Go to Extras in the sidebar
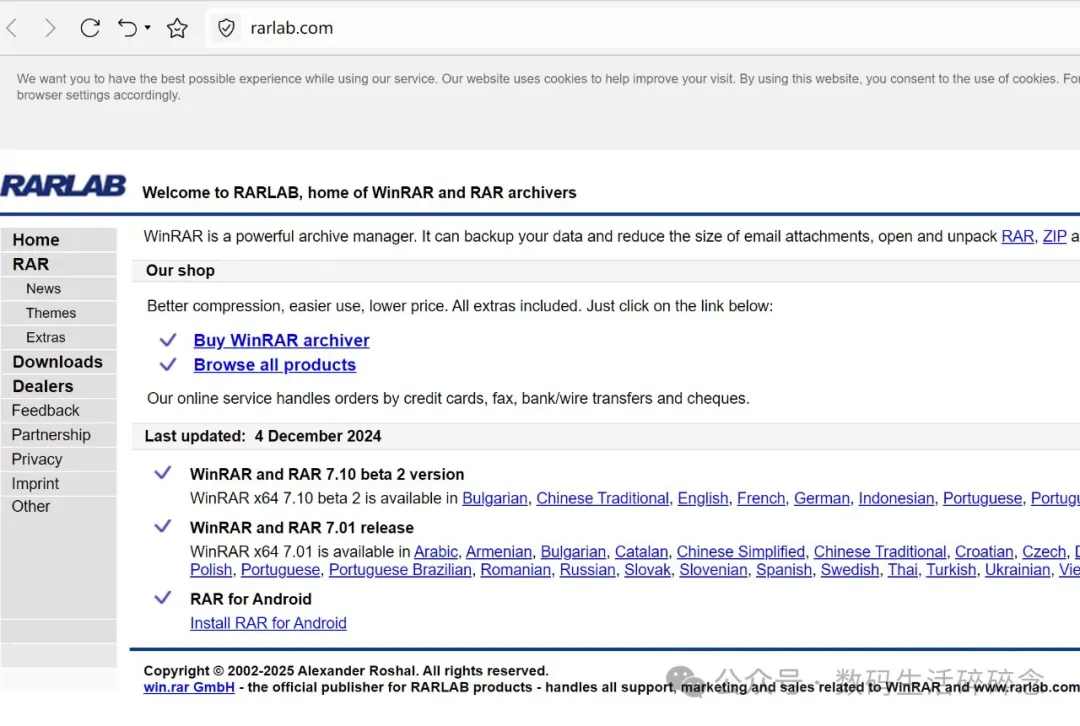The image size is (1080, 726). pyautogui.click(x=59, y=338)
